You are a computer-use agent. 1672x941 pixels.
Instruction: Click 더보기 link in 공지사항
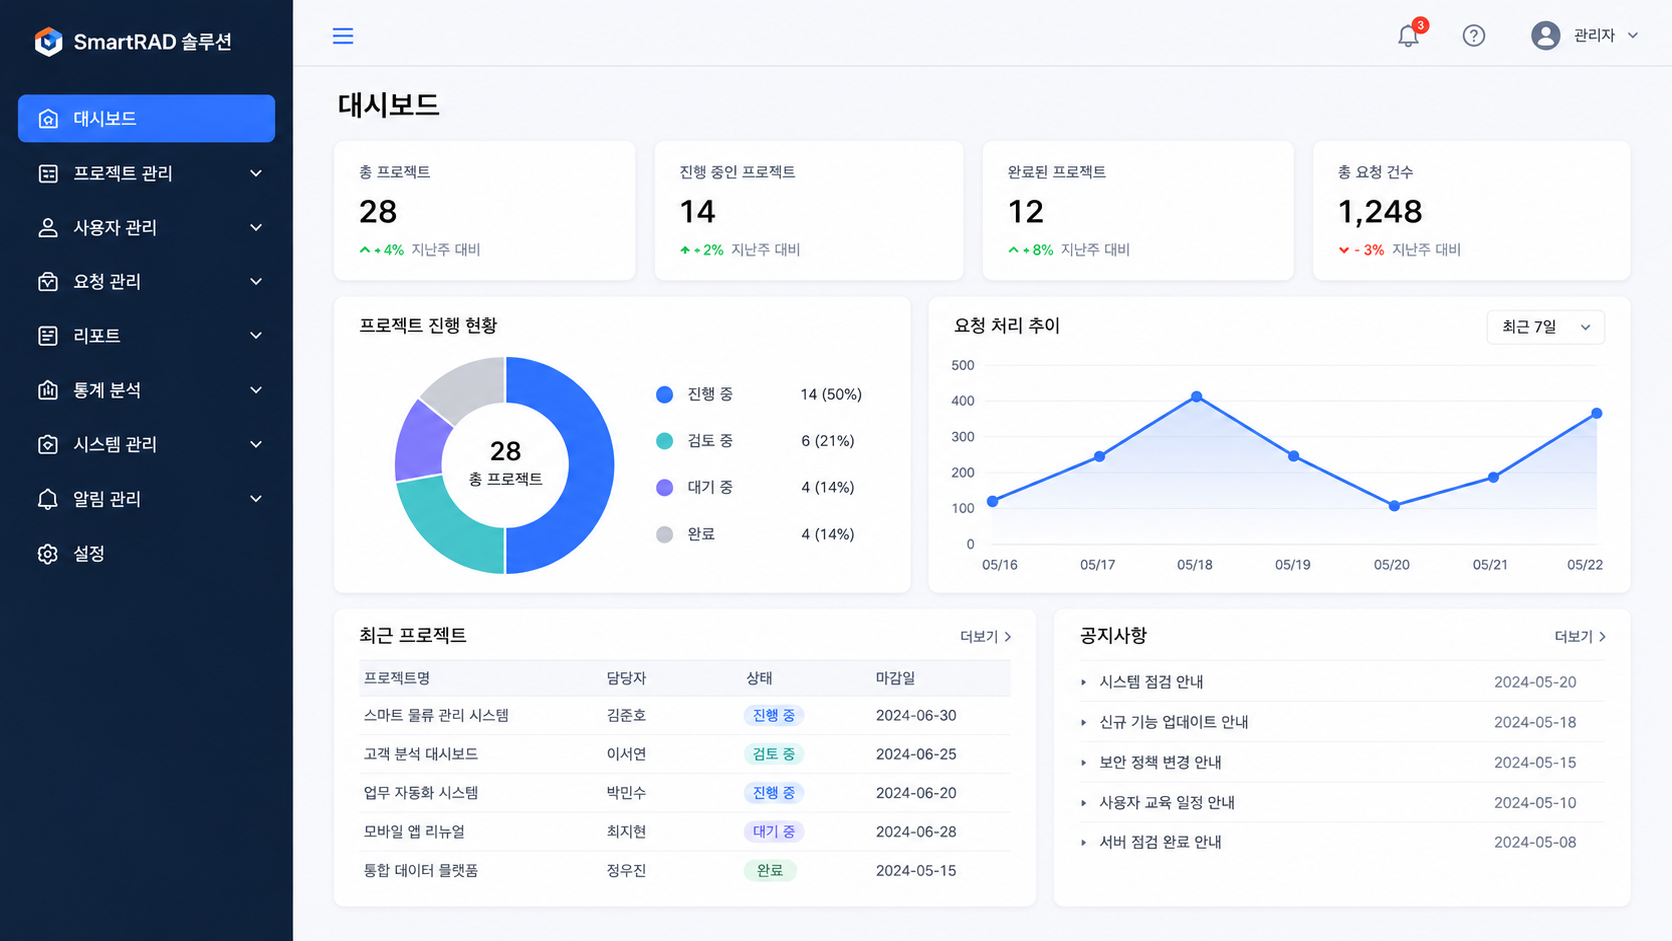pos(1580,636)
